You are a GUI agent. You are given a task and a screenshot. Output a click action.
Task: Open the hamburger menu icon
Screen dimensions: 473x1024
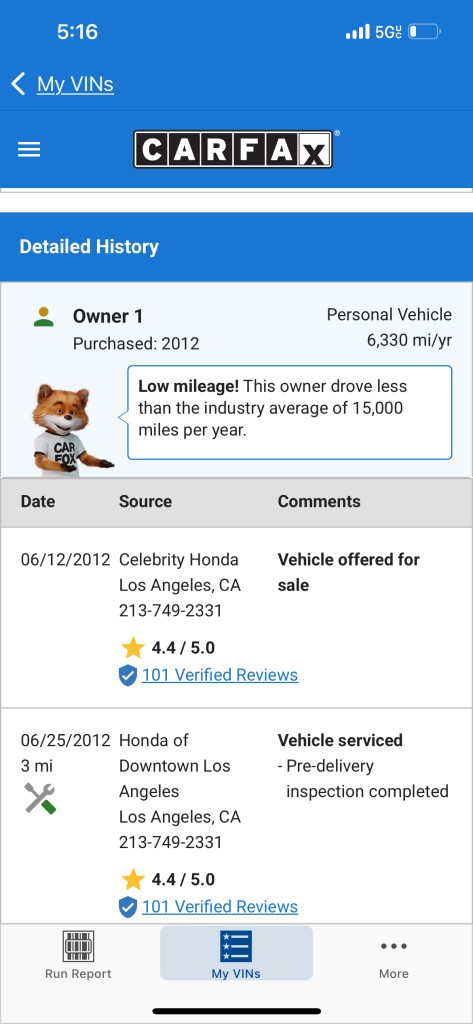29,150
